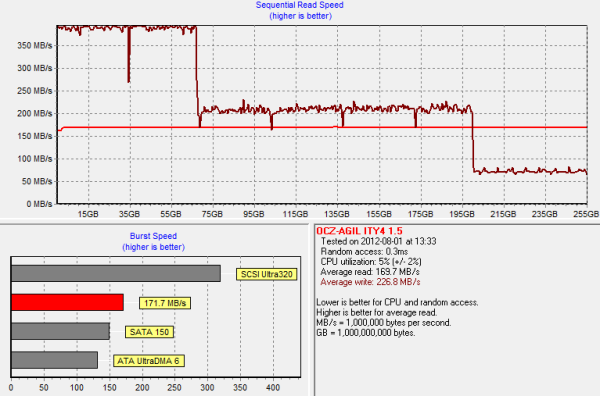Screen dimensions: 600x396
Task: Click the '50 MB/s' axis label
Action: click(x=37, y=181)
